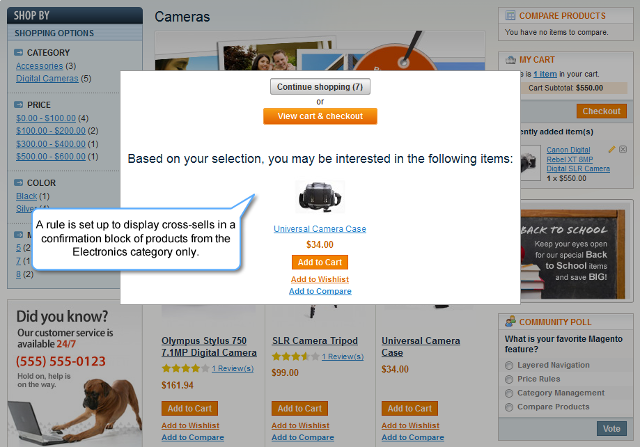Choose the Category Management poll option

(x=509, y=393)
